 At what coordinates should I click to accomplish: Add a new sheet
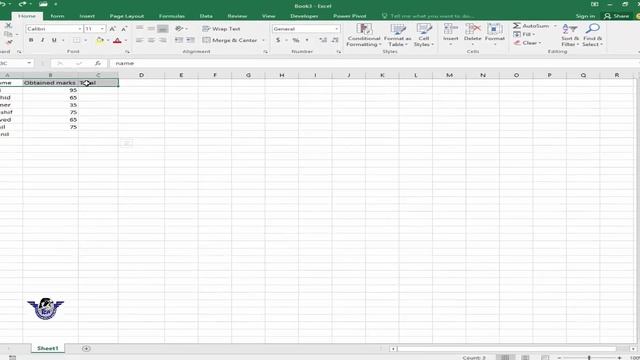click(x=86, y=348)
